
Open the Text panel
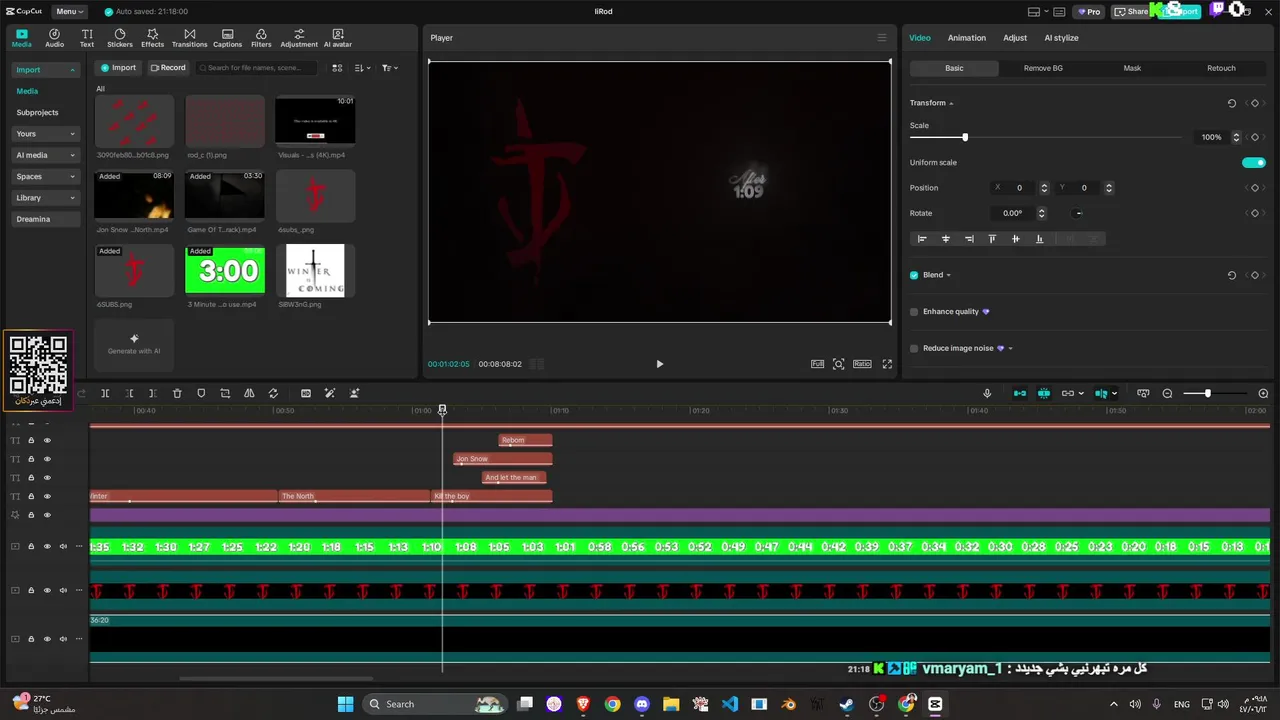coord(87,38)
